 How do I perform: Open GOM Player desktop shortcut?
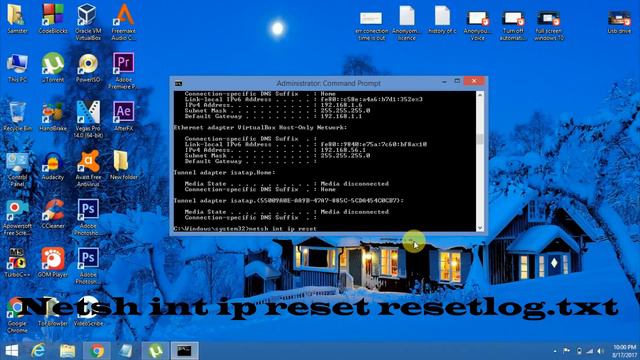(53, 263)
